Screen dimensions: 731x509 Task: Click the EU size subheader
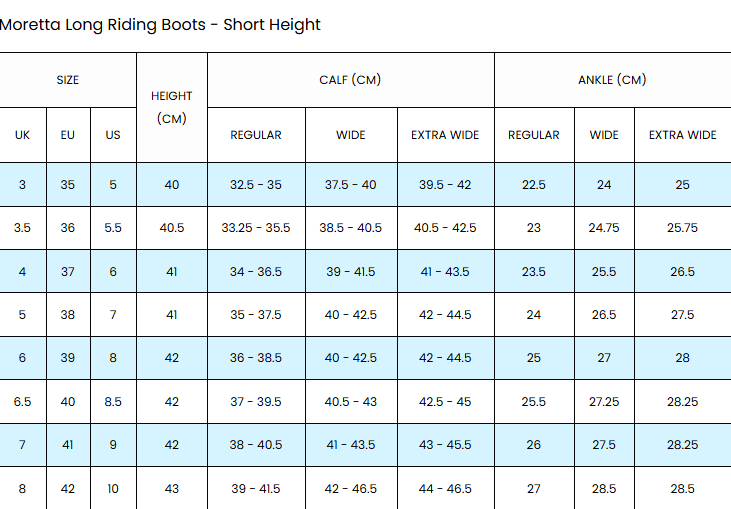[x=68, y=135]
